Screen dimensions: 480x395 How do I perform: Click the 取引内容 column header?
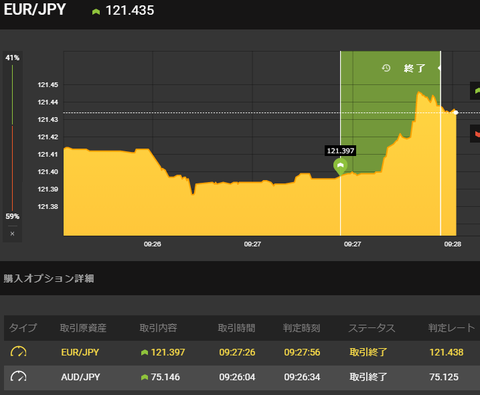click(158, 328)
